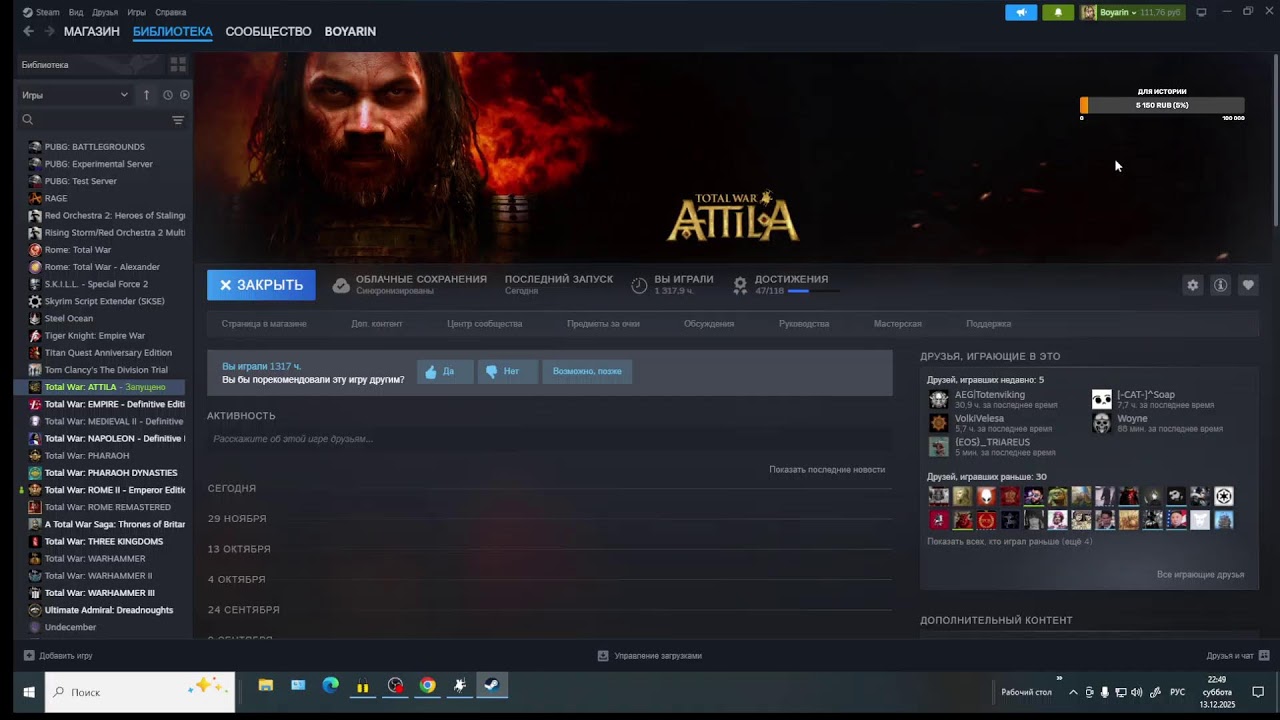Click the achievements progress bar
The height and width of the screenshot is (720, 1280).
coord(812,291)
